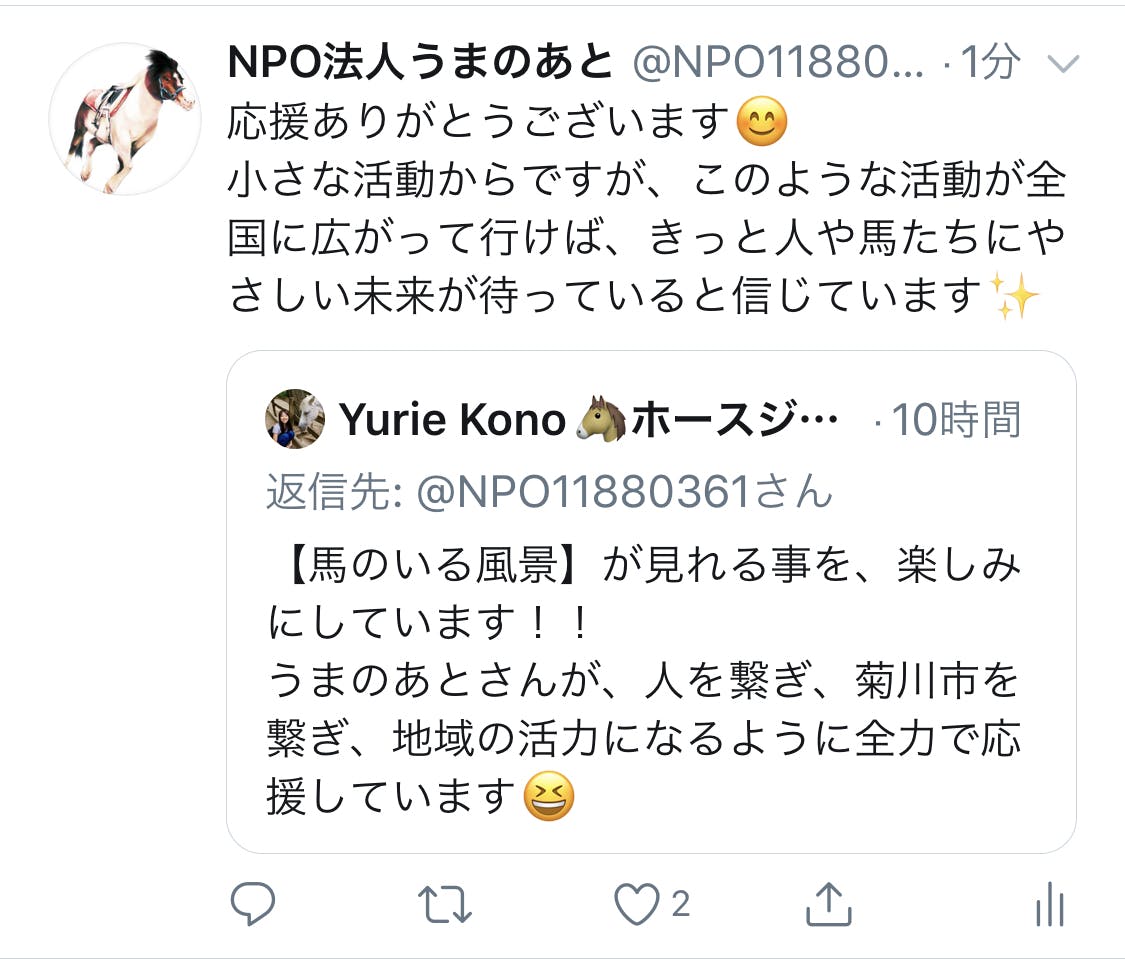The image size is (1125, 974).
Task: Click the smiling emoji after ございます
Action: [762, 120]
